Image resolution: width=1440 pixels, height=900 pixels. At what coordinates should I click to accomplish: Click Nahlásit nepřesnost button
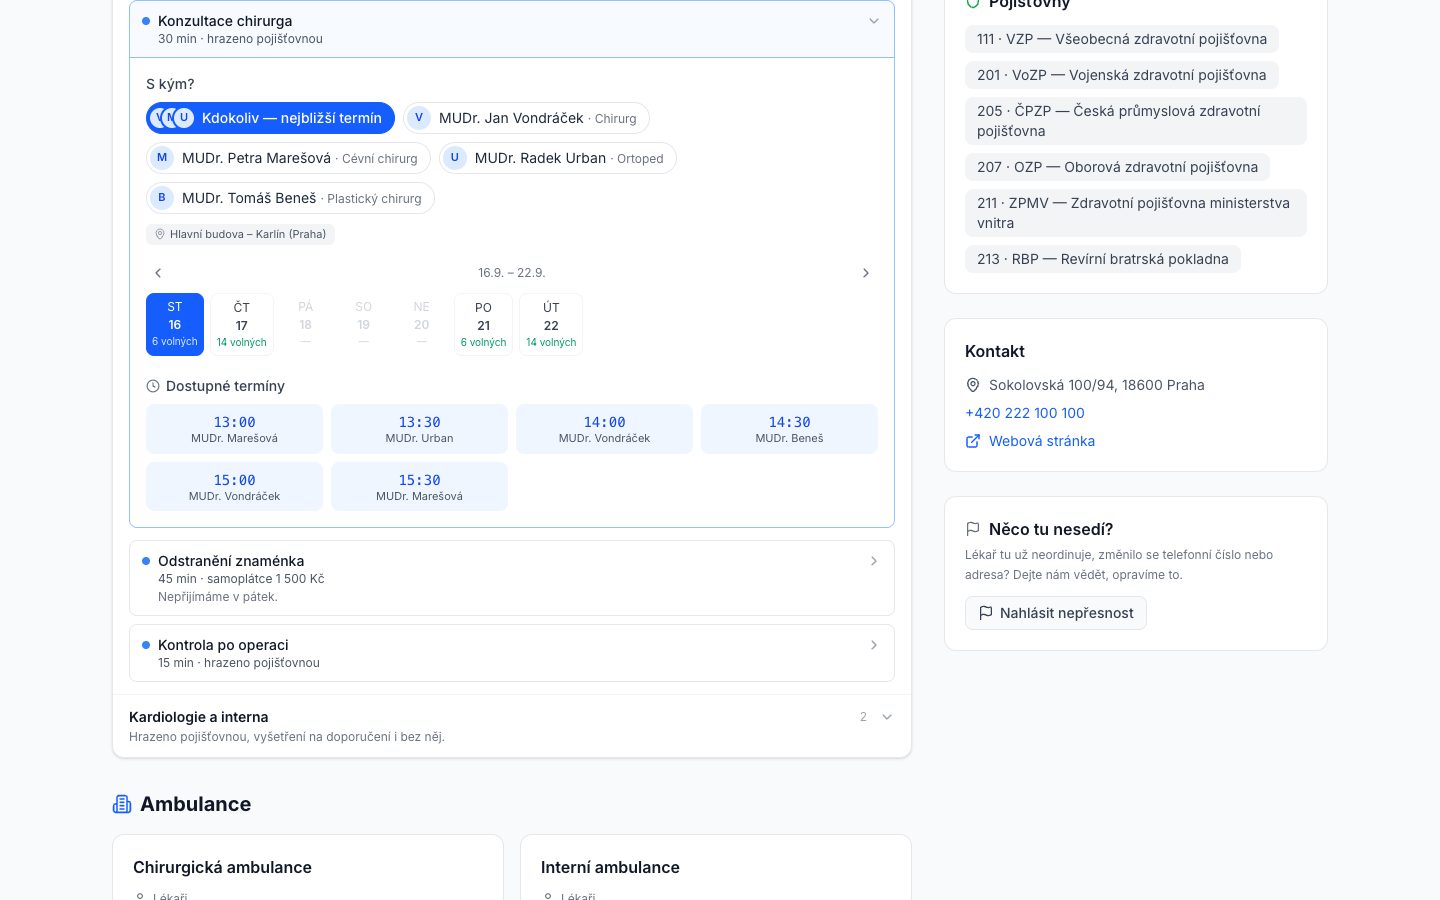pos(1056,613)
